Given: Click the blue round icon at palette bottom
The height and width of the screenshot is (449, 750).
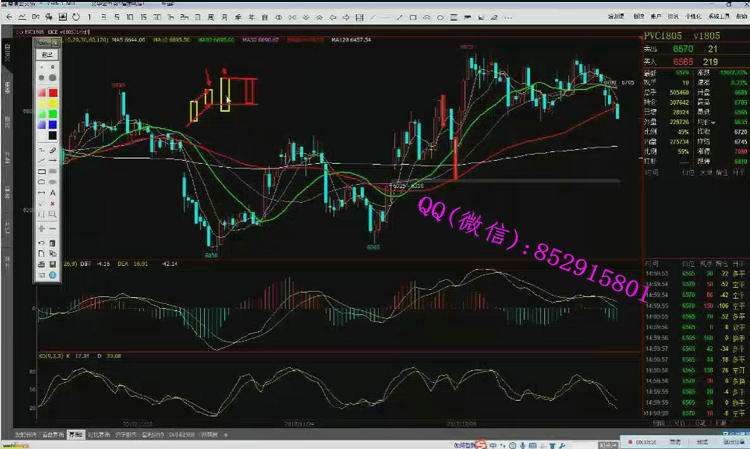Looking at the screenshot, I should click(50, 274).
